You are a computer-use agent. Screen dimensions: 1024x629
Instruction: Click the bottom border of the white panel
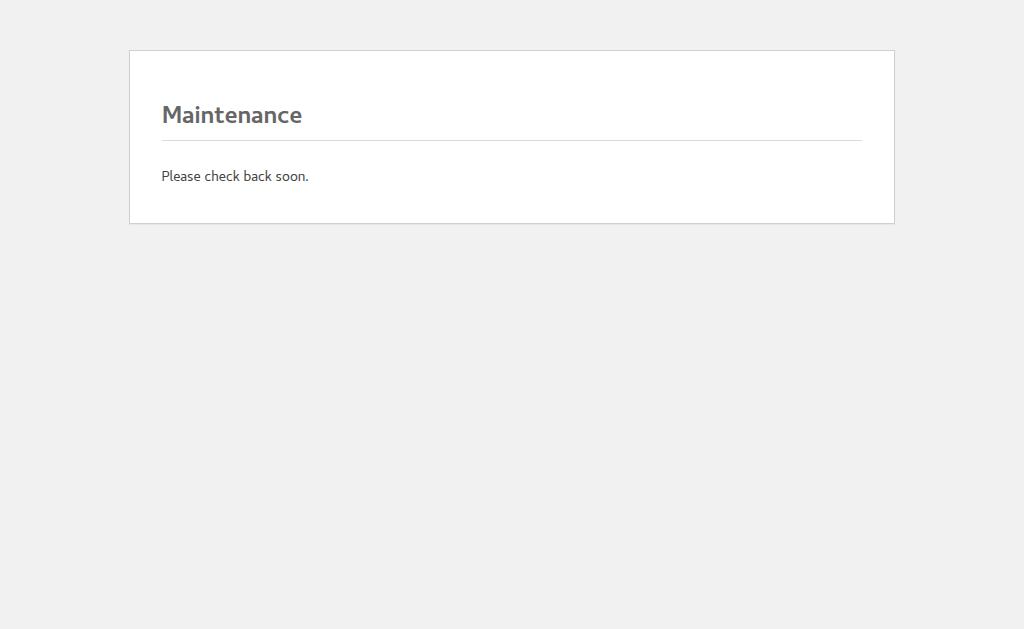pos(512,223)
